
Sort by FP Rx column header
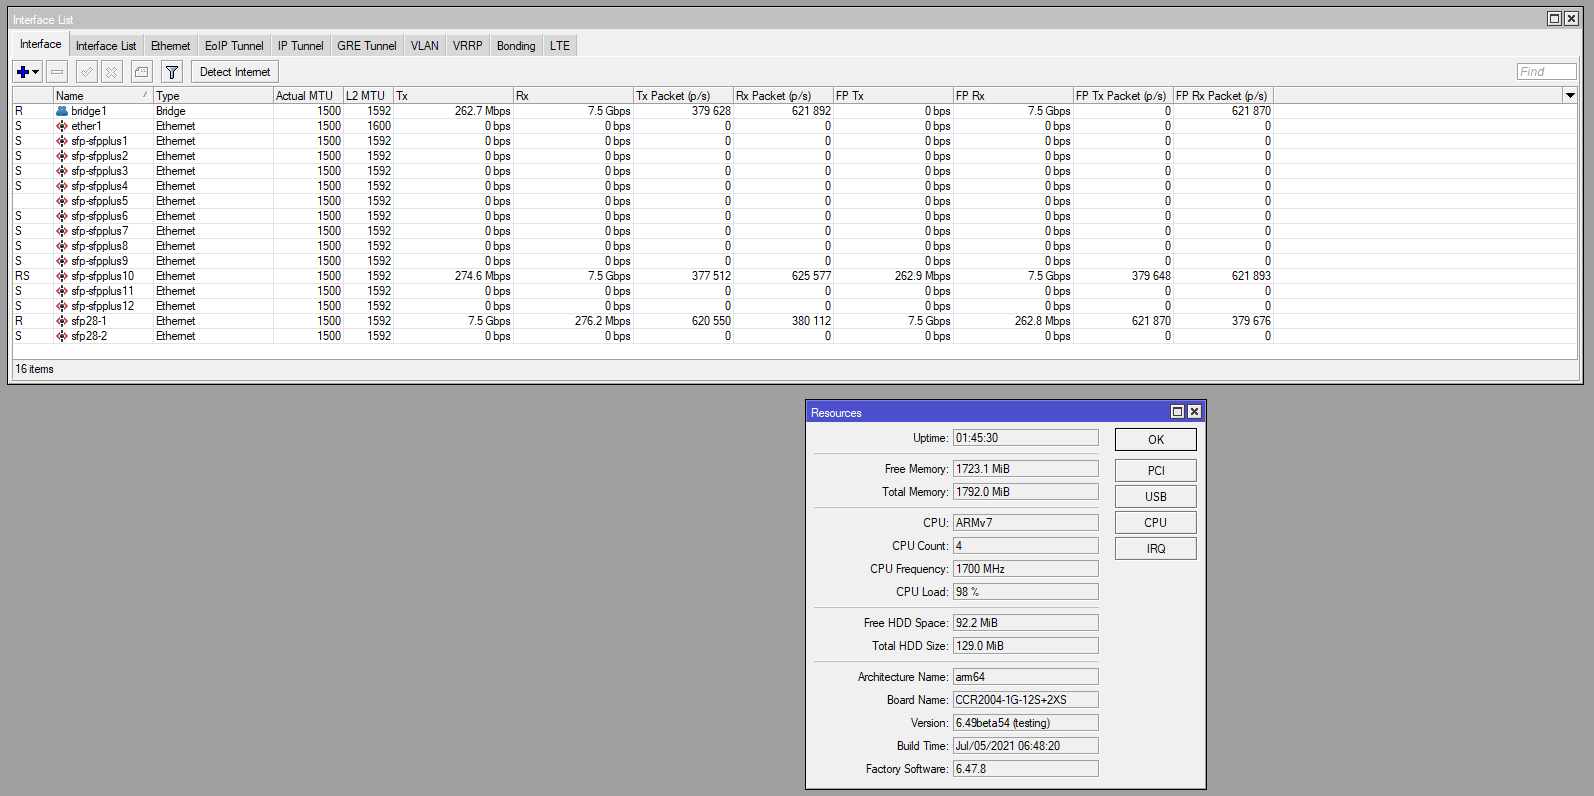[1013, 96]
